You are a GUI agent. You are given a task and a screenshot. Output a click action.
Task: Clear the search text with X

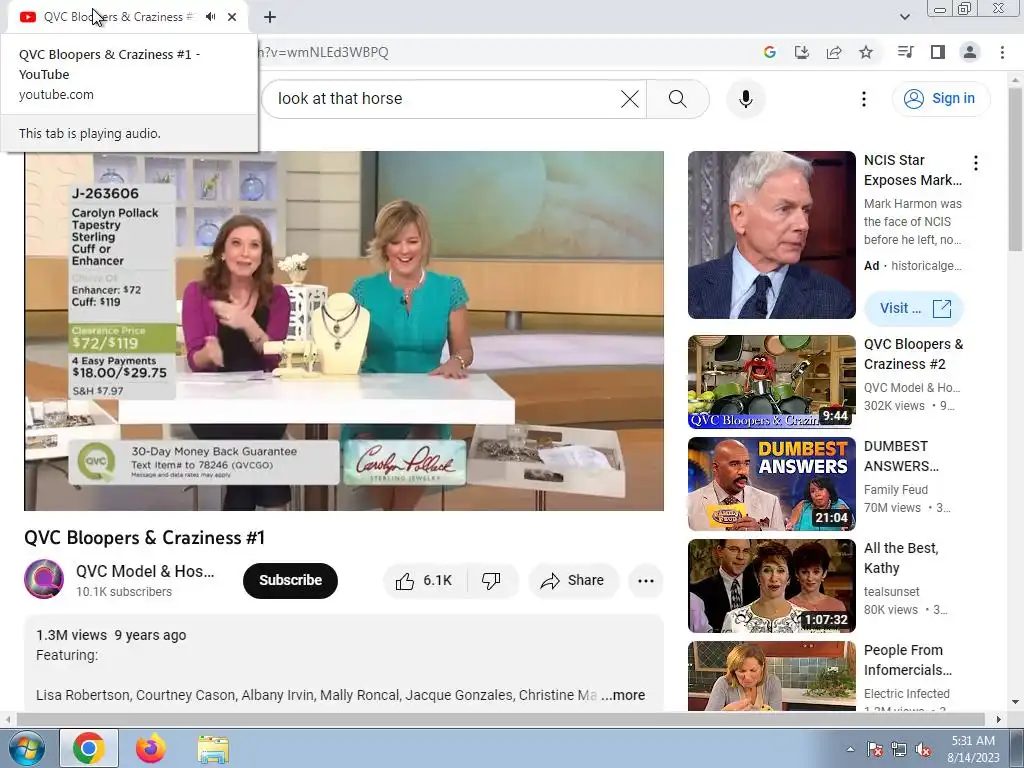point(630,99)
